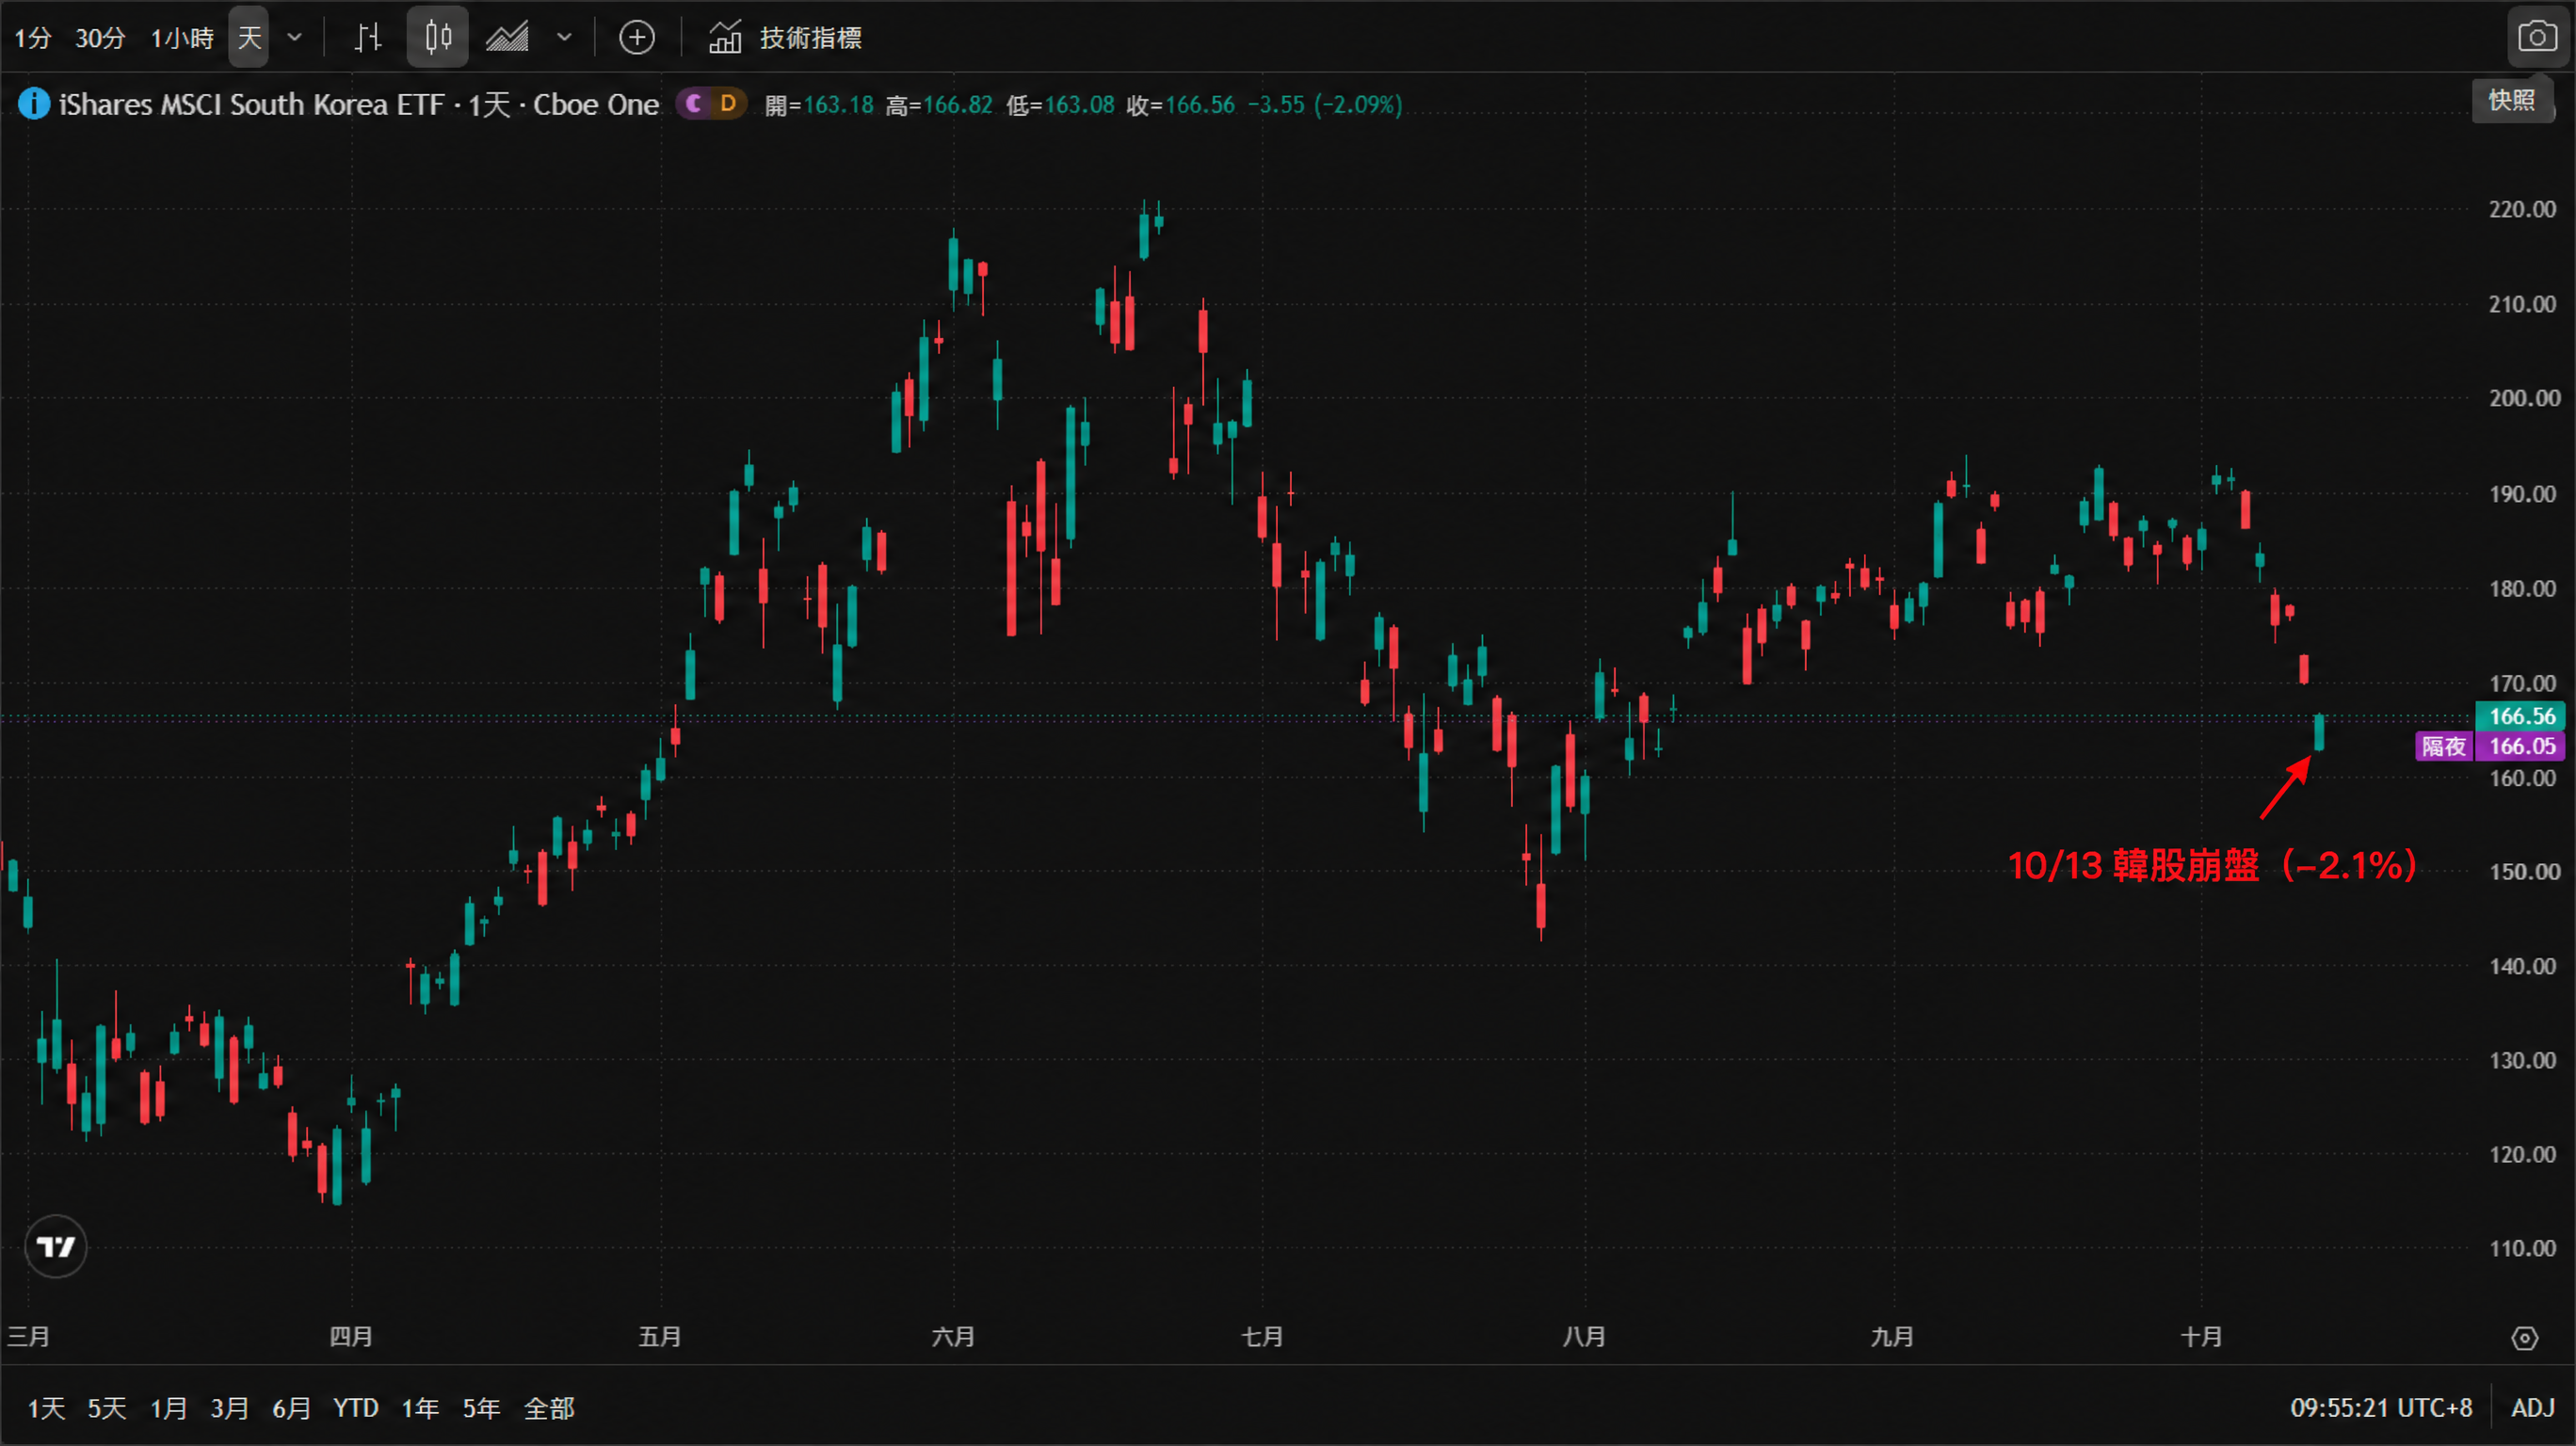
Task: Set range to 1月
Action: click(168, 1409)
